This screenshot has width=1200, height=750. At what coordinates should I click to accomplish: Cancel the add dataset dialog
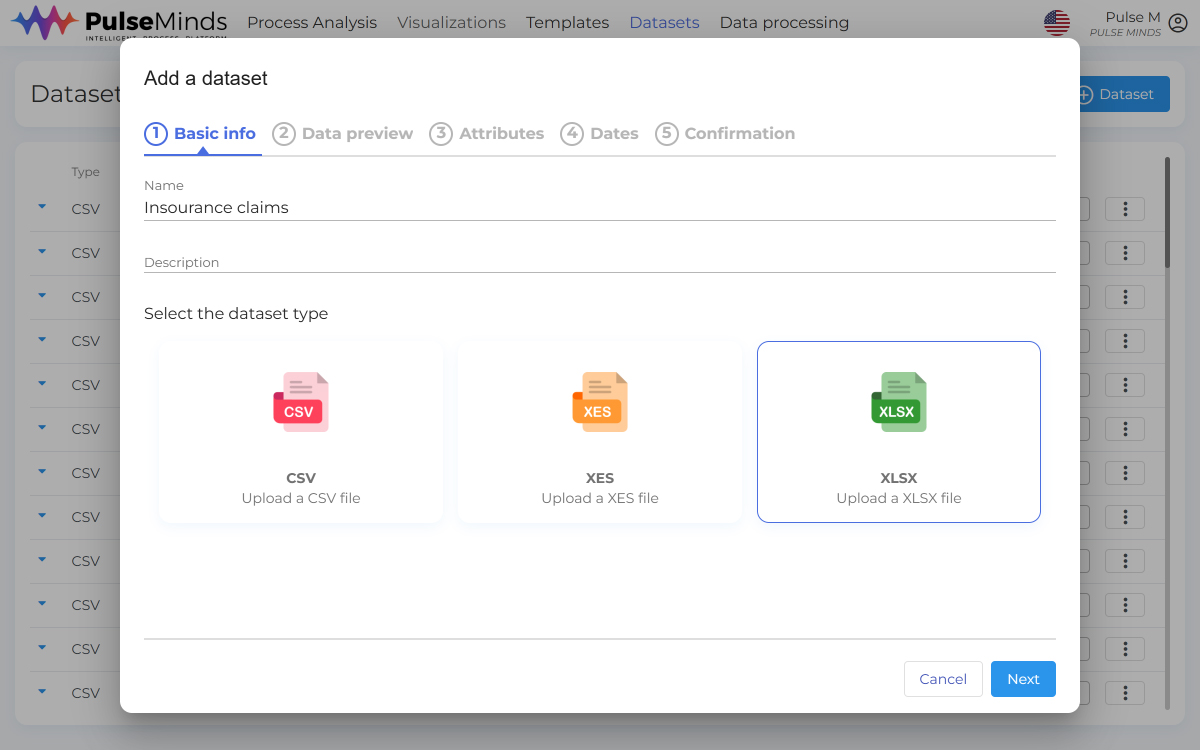point(943,679)
